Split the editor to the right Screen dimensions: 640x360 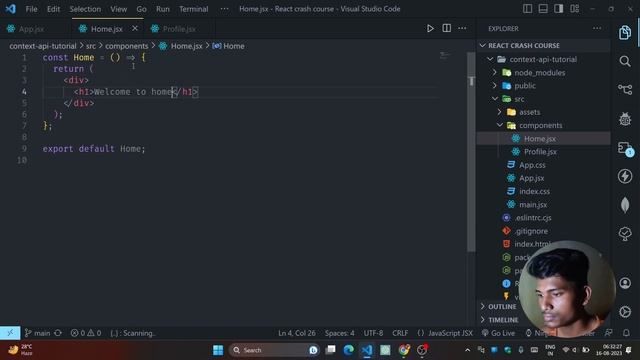[447, 28]
